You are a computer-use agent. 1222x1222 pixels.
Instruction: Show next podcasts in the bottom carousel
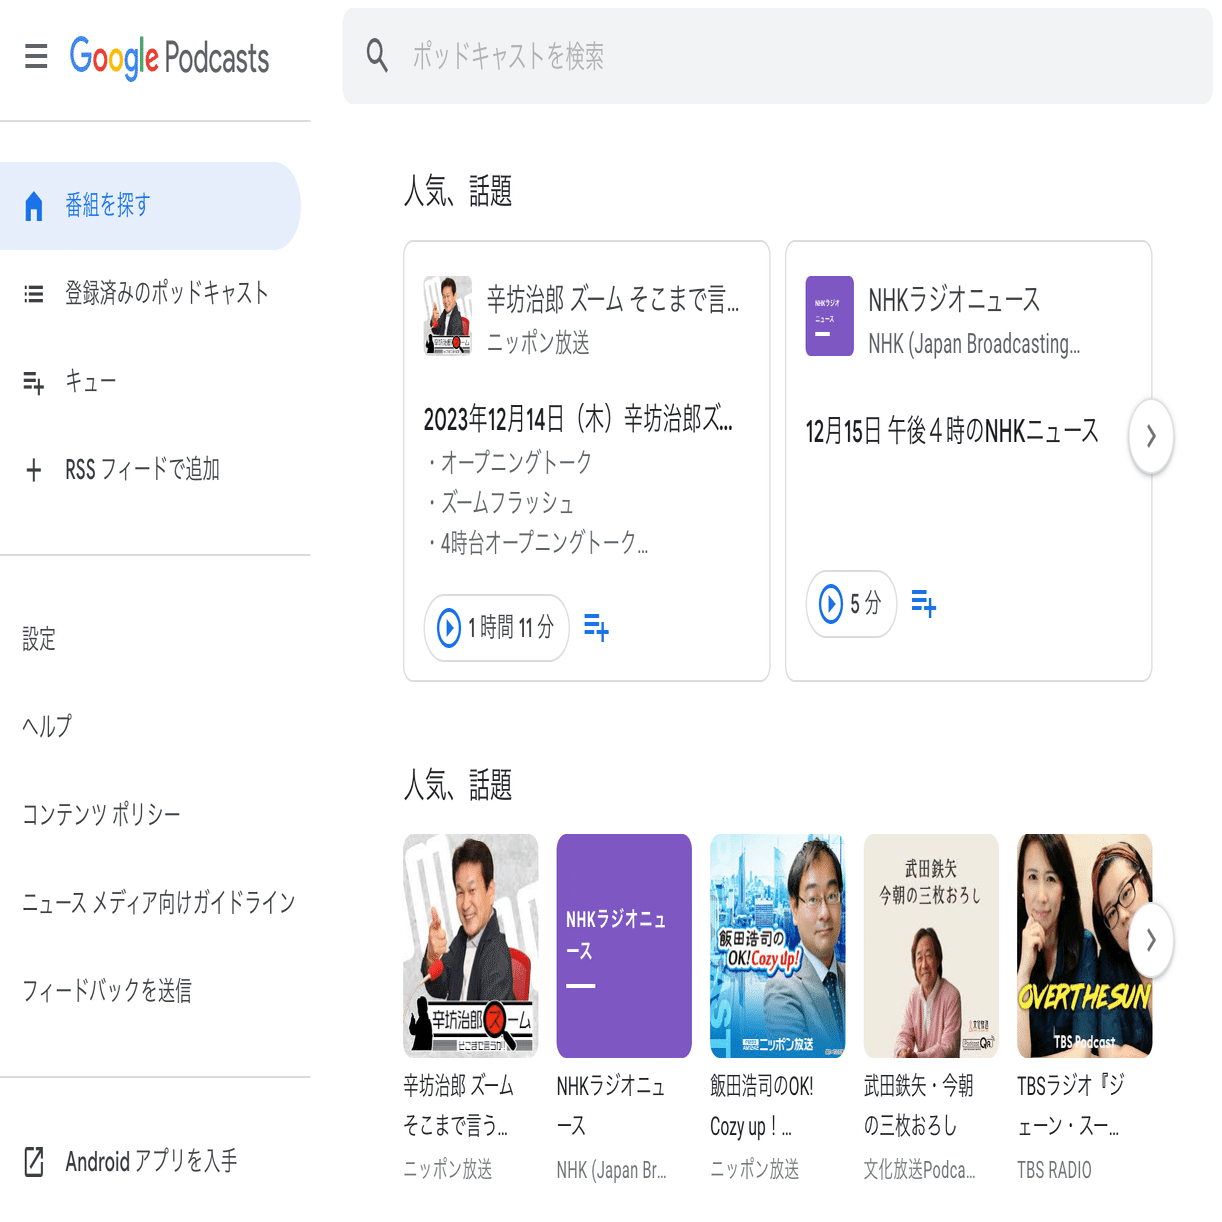coord(1151,940)
